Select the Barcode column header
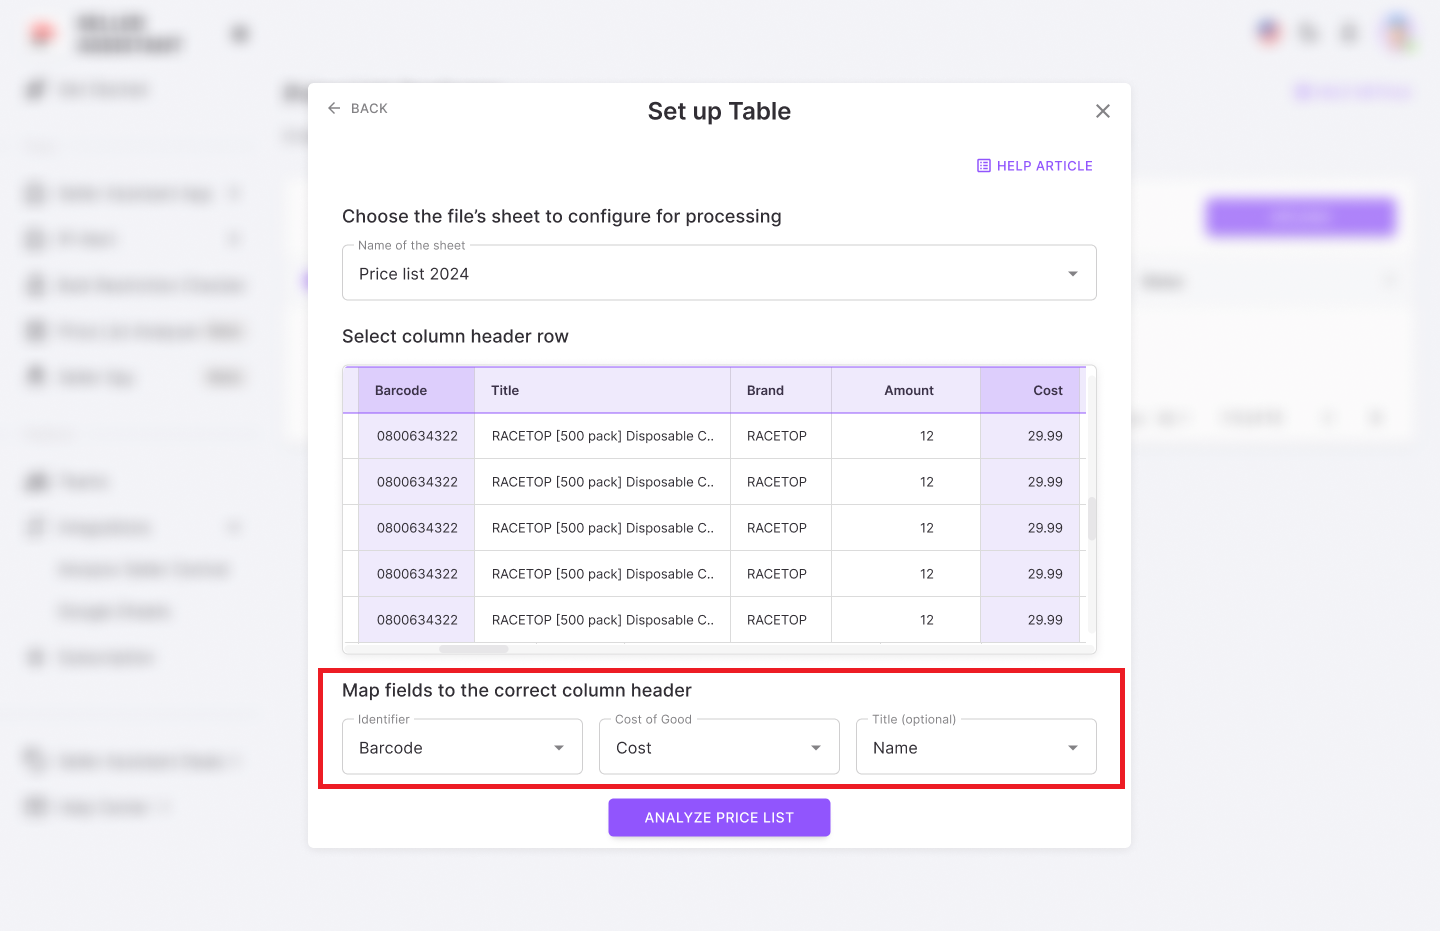The image size is (1440, 931). [401, 391]
